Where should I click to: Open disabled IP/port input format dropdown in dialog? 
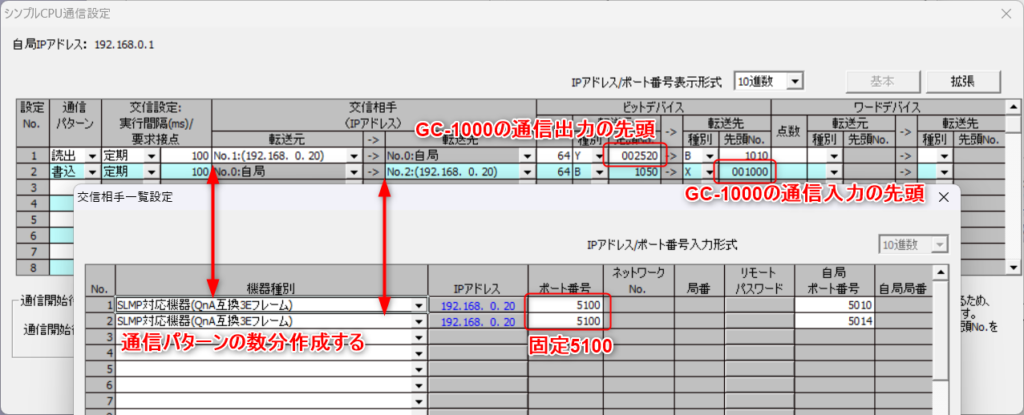point(940,244)
